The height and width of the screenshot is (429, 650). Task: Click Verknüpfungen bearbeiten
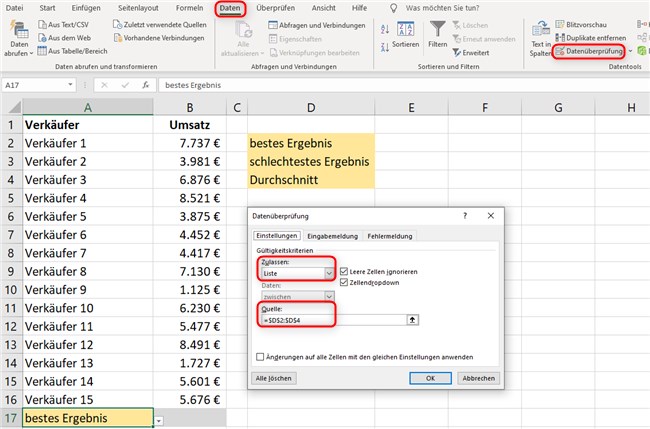coord(314,53)
